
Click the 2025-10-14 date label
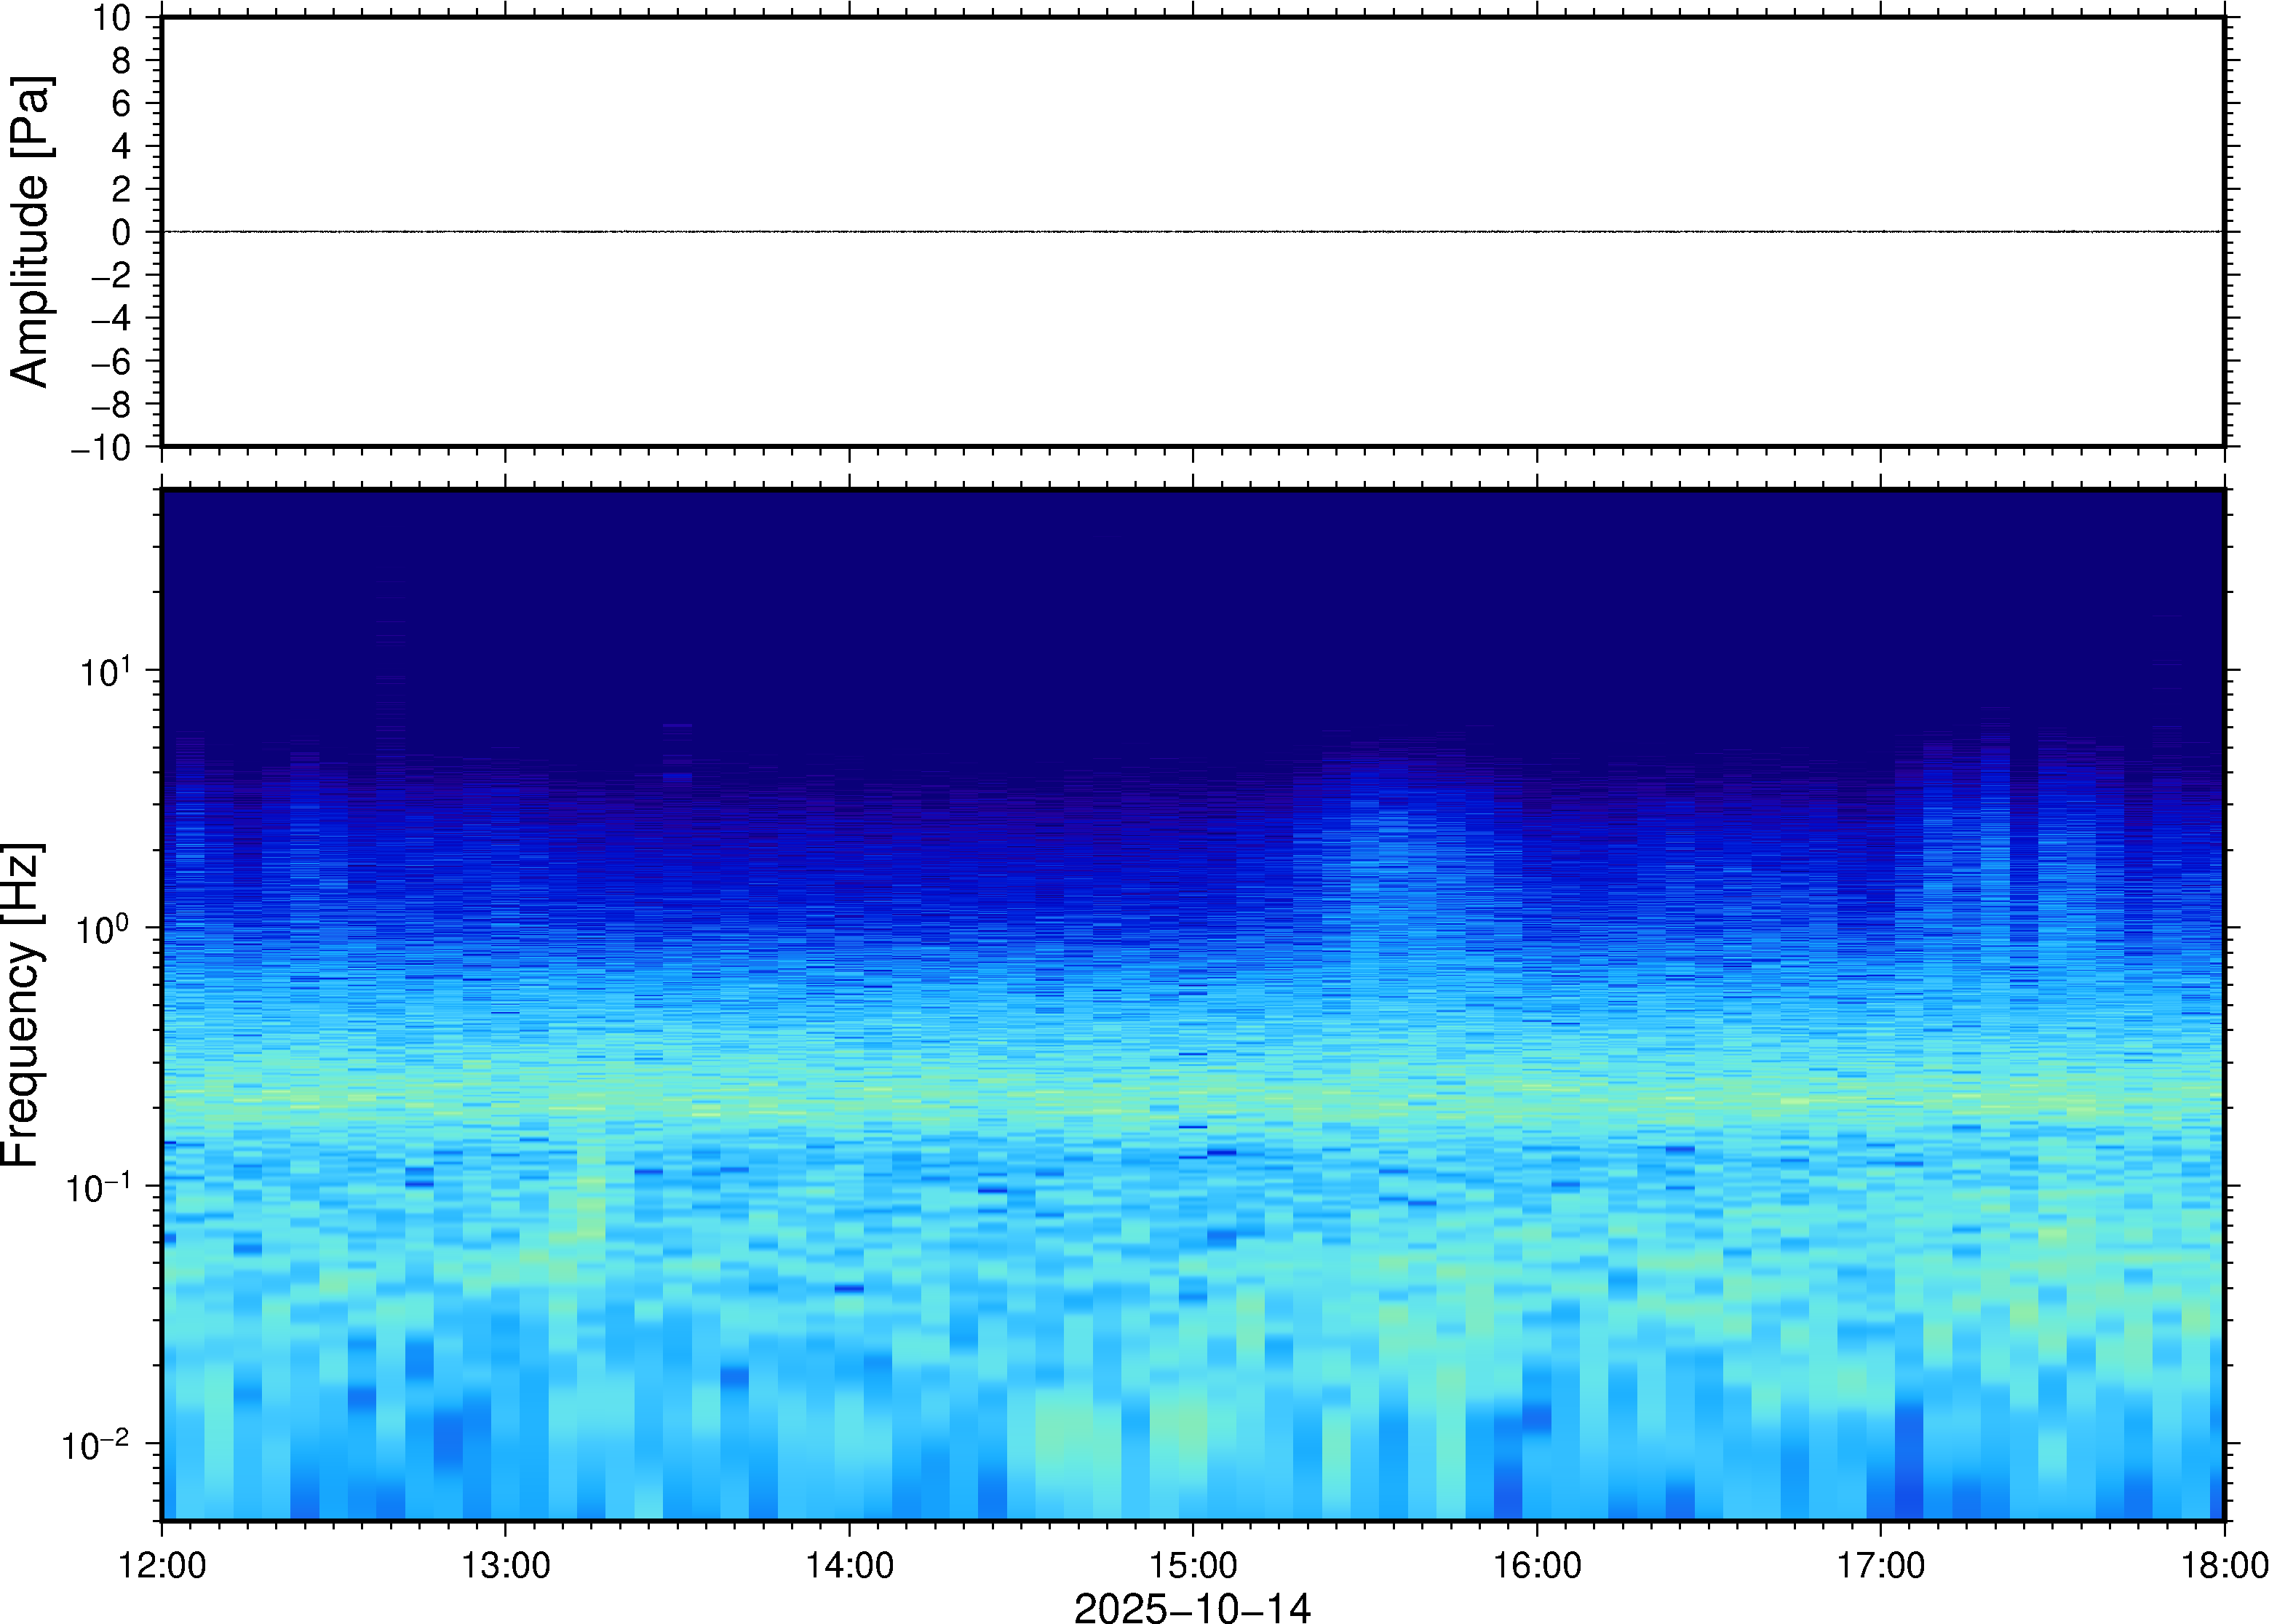(x=1192, y=1607)
